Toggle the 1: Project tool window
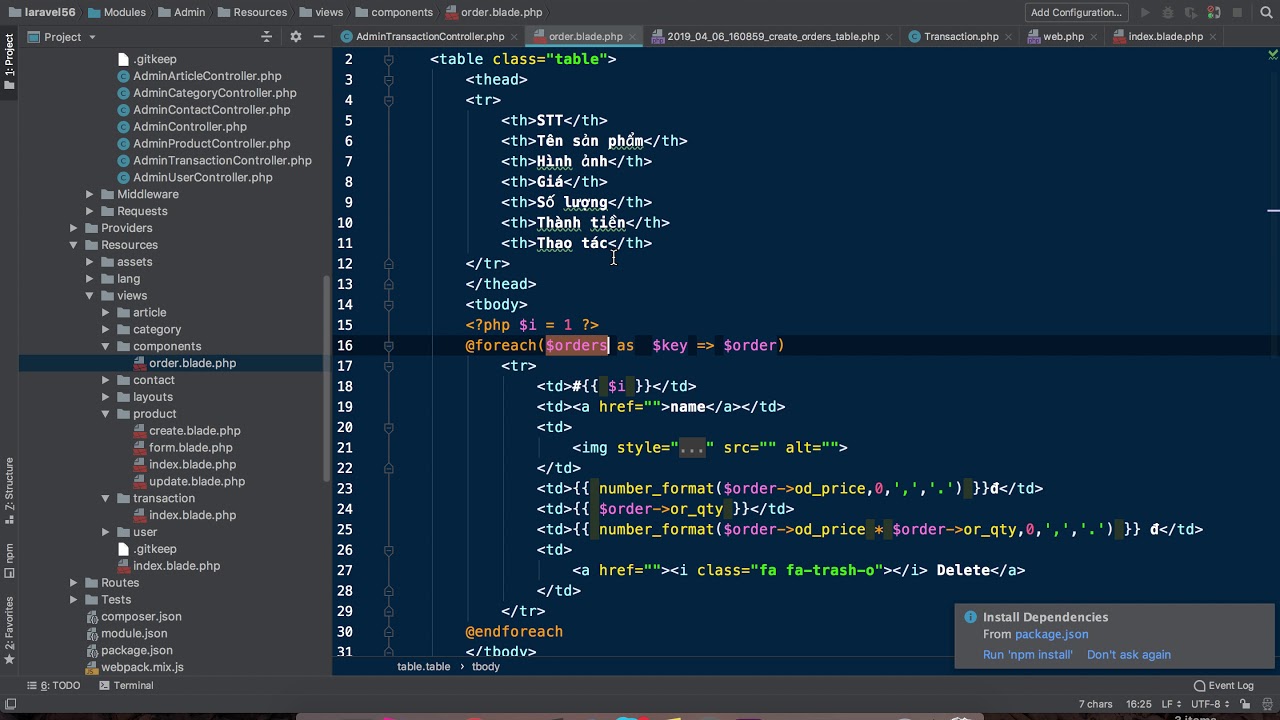The height and width of the screenshot is (720, 1280). tap(9, 62)
